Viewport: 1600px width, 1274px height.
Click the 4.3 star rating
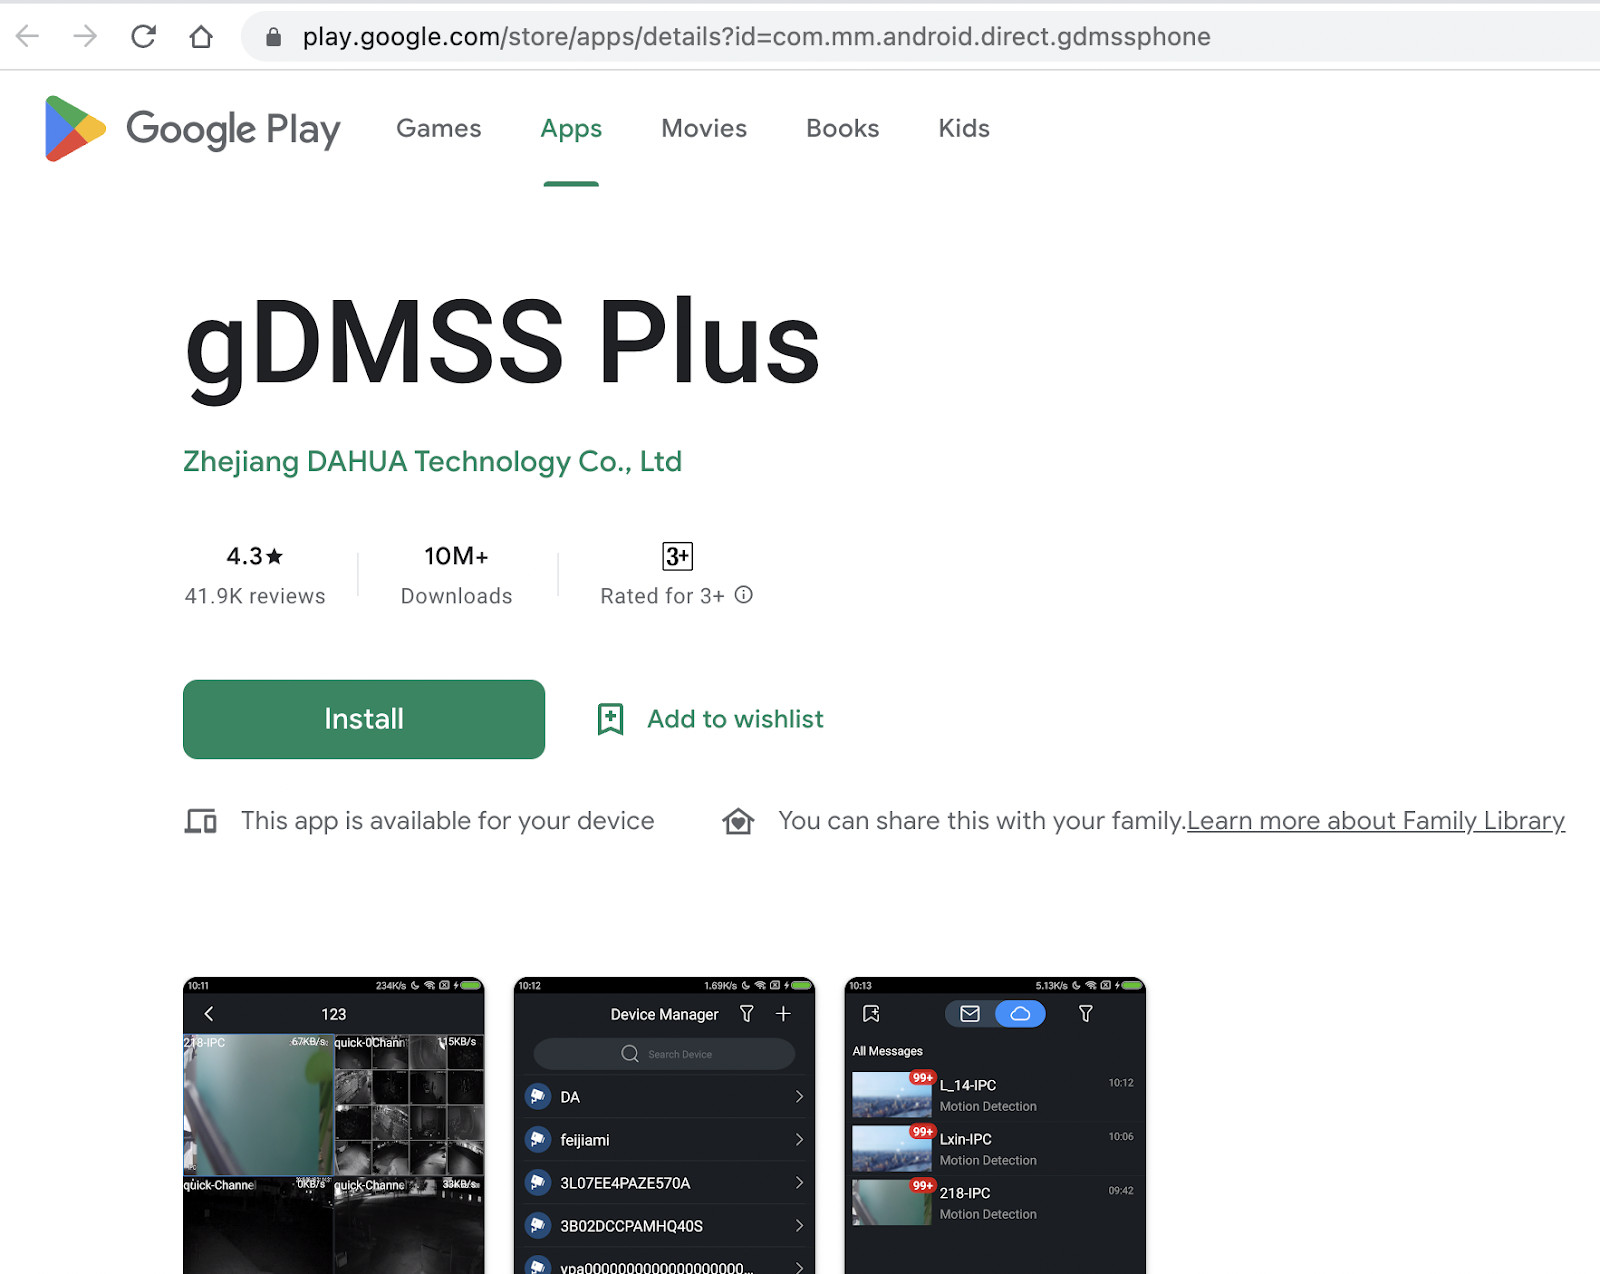click(255, 556)
